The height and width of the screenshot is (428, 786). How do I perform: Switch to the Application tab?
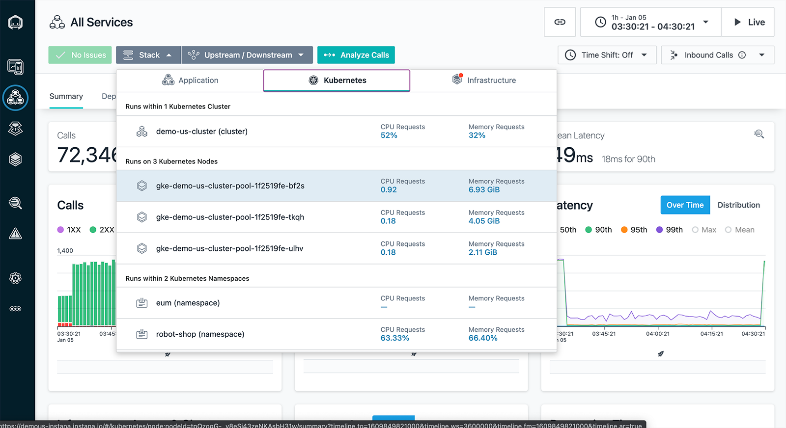(x=190, y=80)
